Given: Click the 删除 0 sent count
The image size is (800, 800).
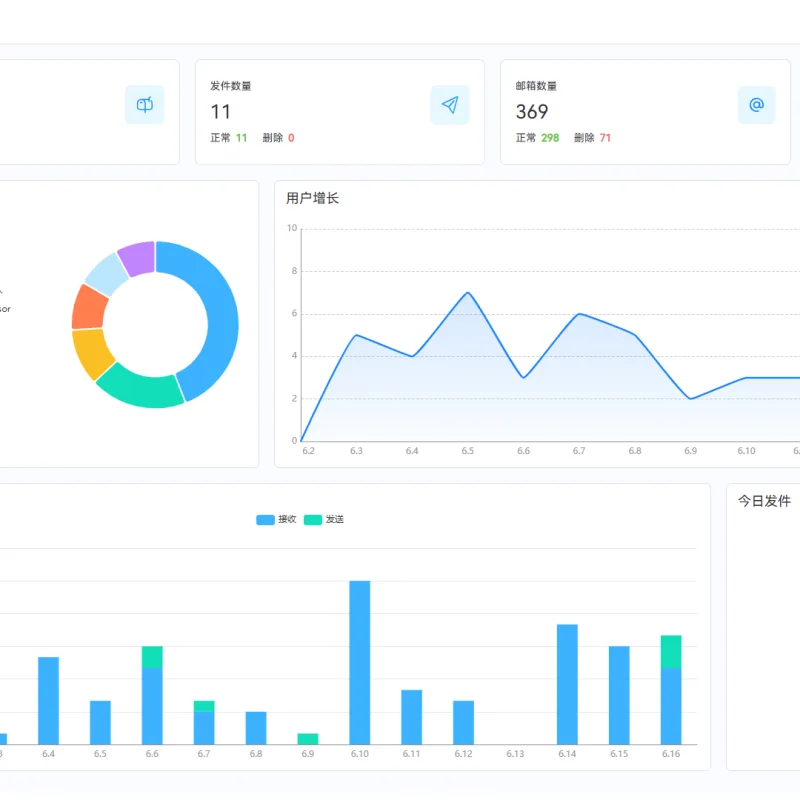Looking at the screenshot, I should (278, 138).
